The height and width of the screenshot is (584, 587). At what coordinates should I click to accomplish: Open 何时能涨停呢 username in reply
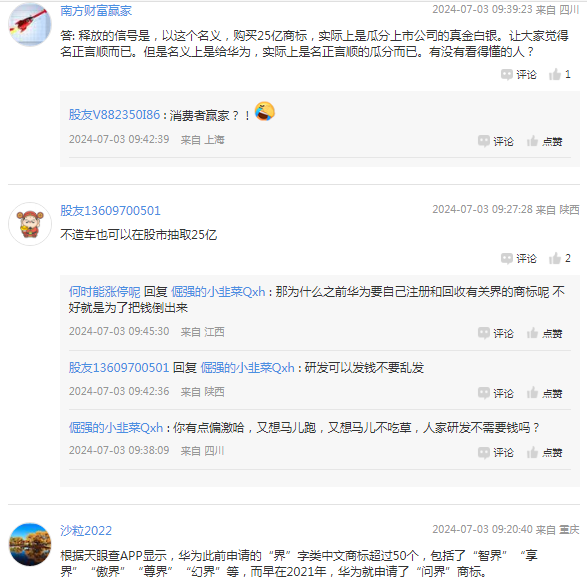(104, 292)
